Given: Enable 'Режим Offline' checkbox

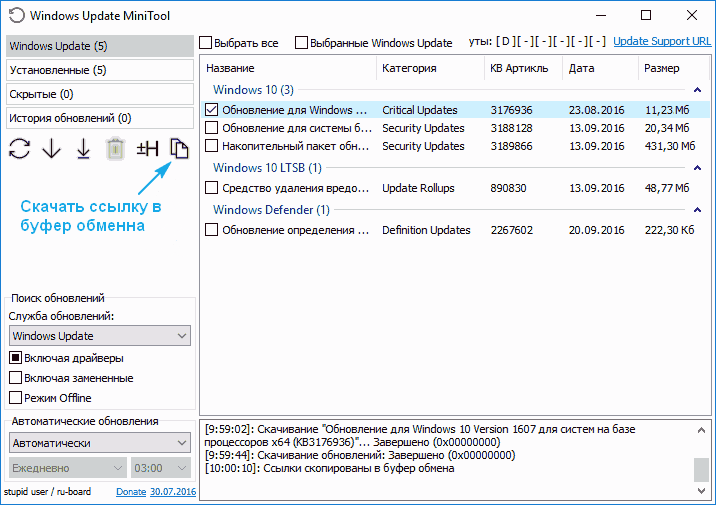Looking at the screenshot, I should [x=16, y=398].
